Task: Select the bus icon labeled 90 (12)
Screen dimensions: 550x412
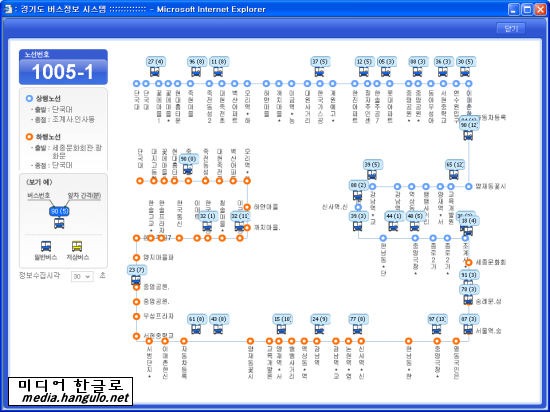Action: click(x=468, y=135)
